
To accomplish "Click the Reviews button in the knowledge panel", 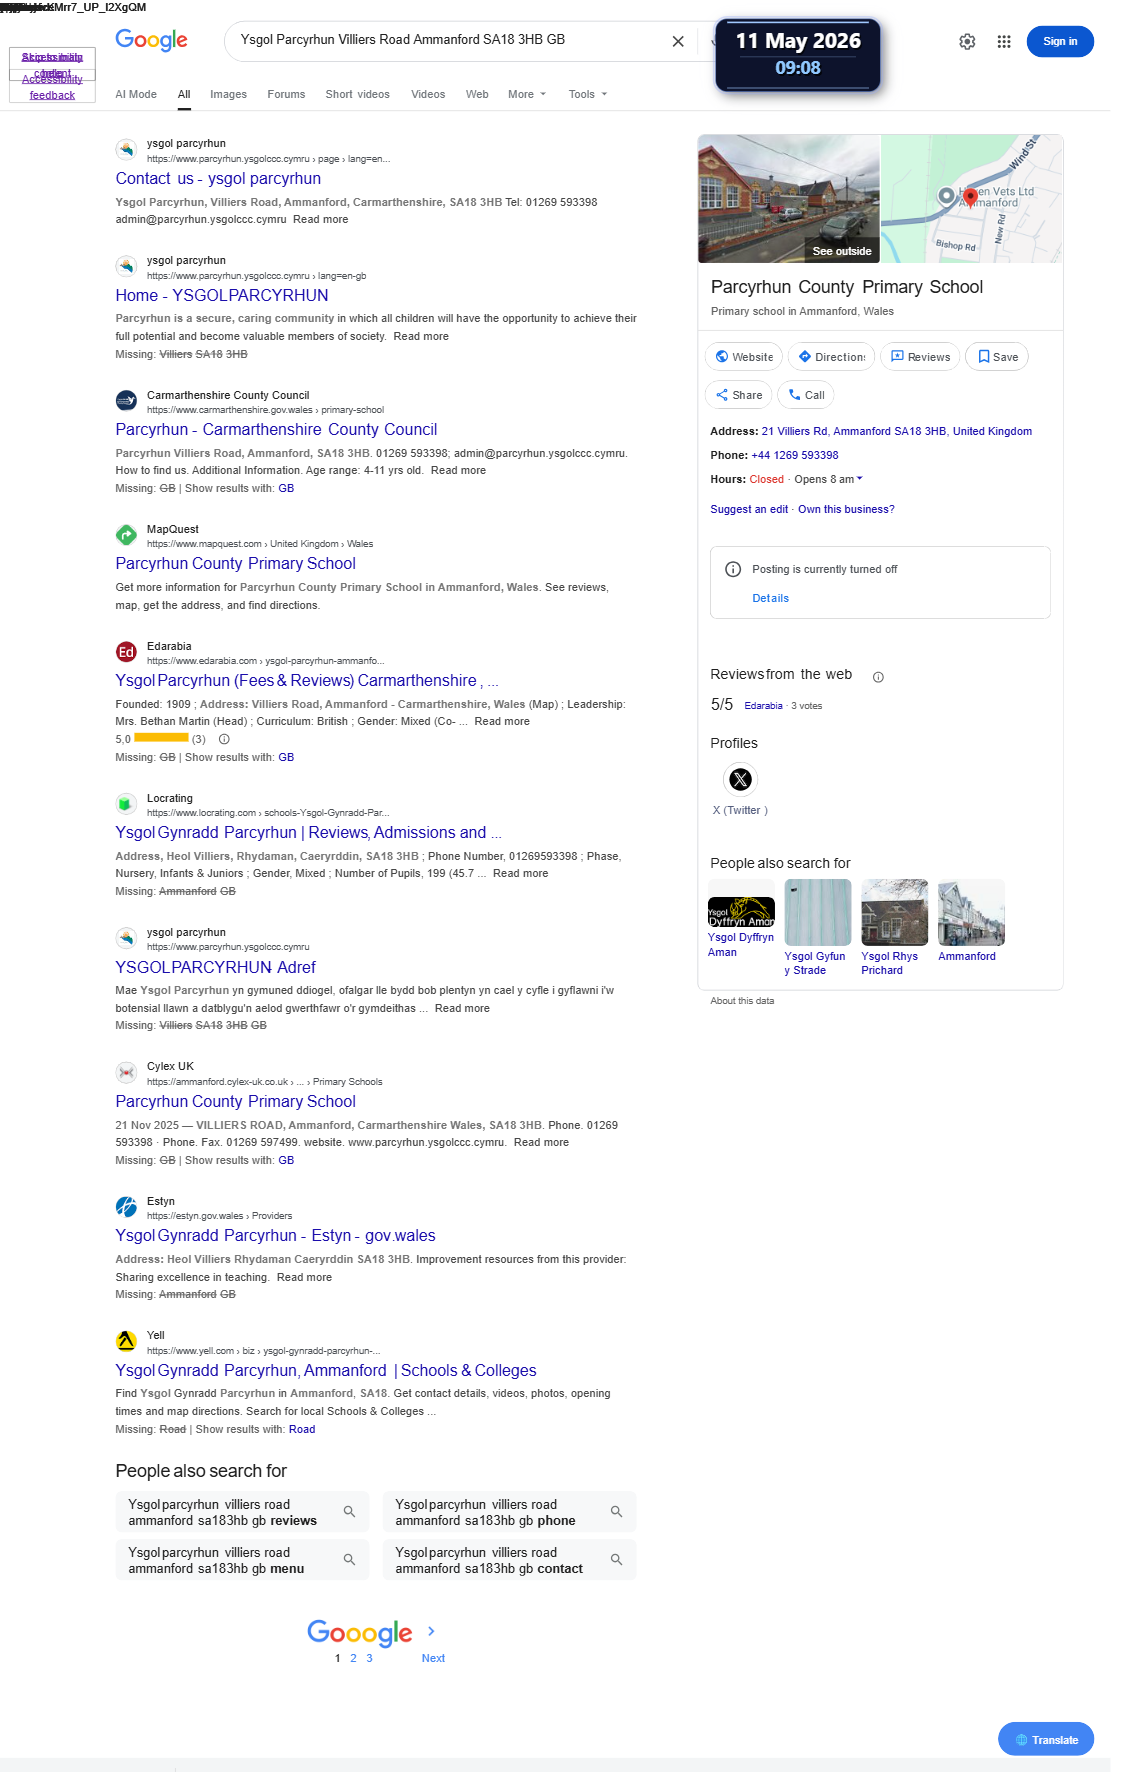I will point(920,357).
